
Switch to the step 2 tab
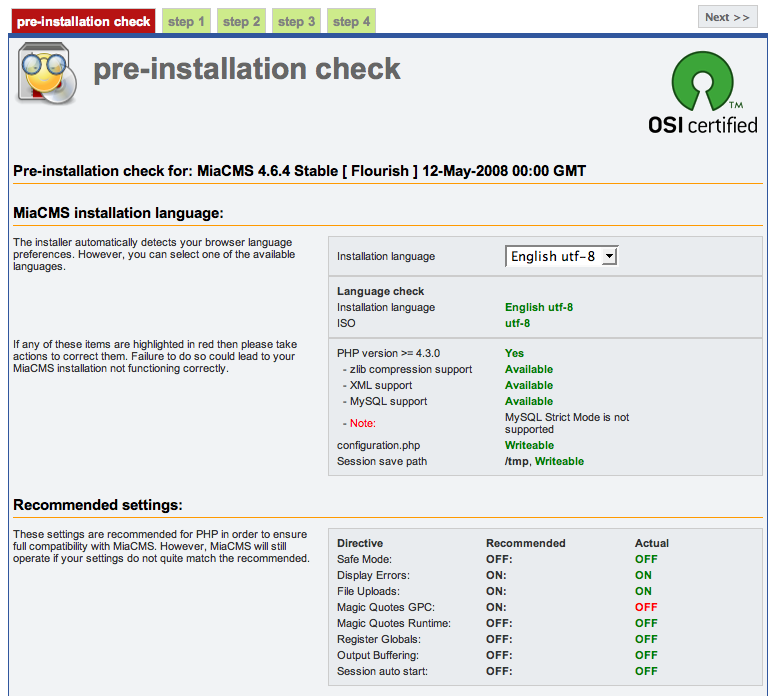coord(241,21)
